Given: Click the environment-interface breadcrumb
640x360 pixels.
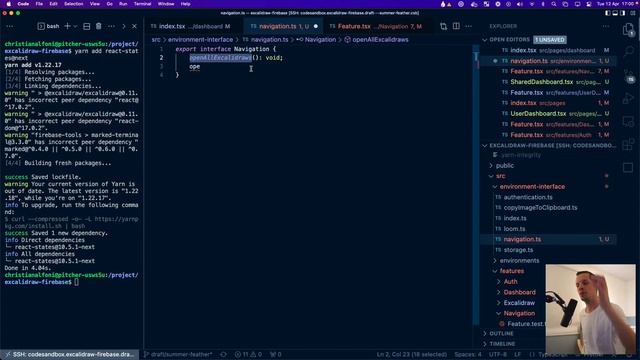Looking at the screenshot, I should click(x=200, y=40).
